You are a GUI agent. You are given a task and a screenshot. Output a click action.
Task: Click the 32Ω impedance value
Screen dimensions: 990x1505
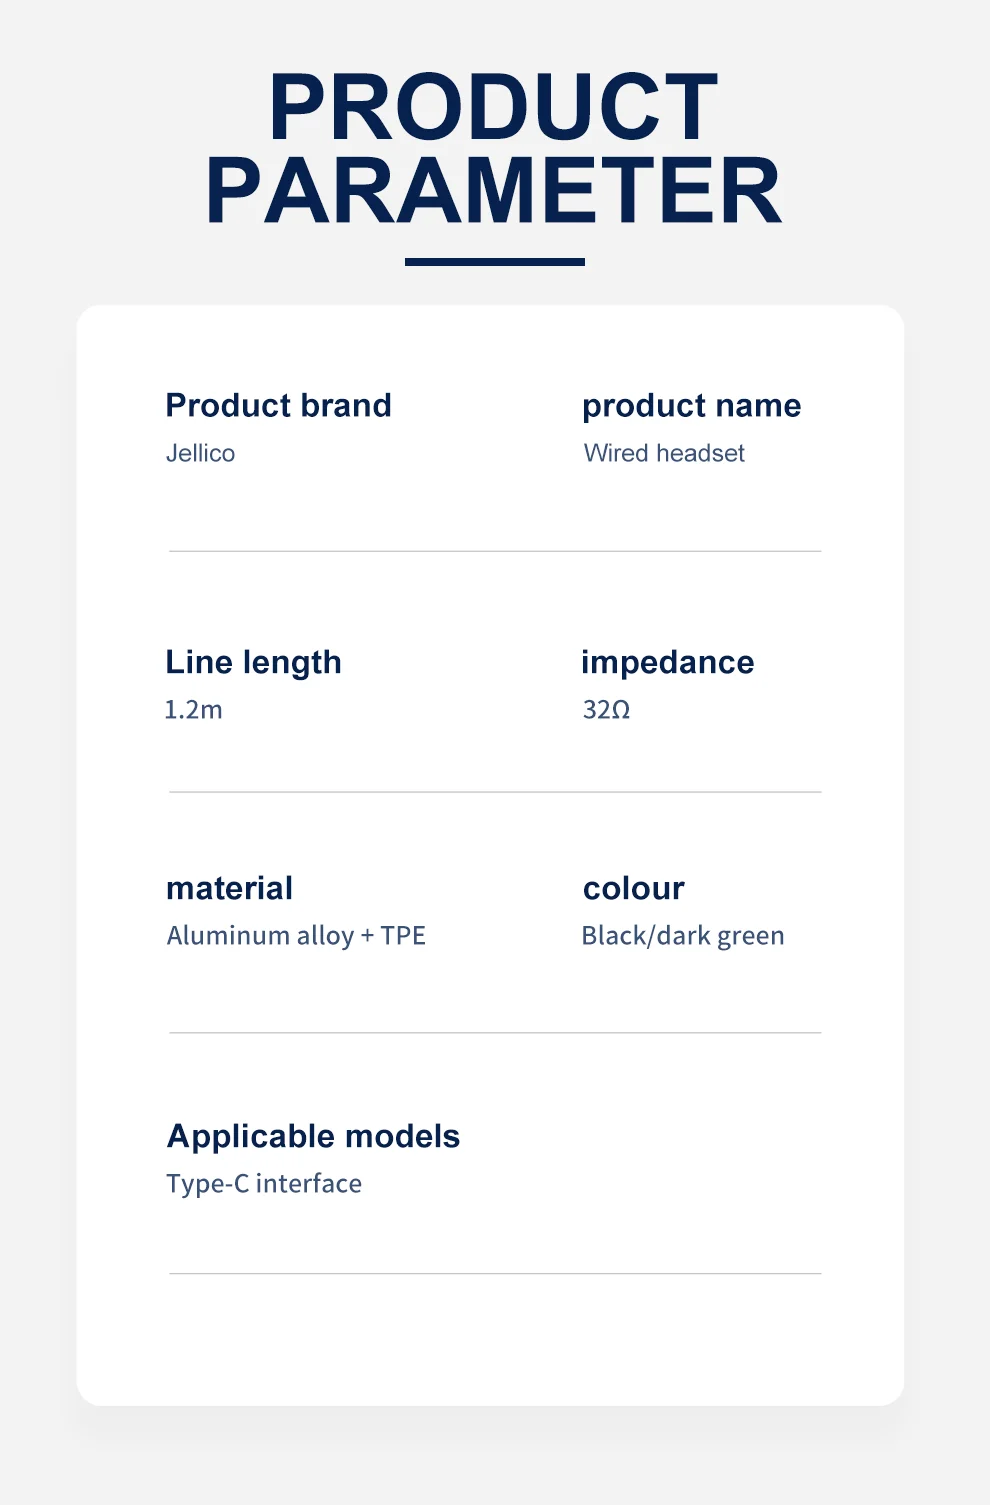tap(606, 710)
